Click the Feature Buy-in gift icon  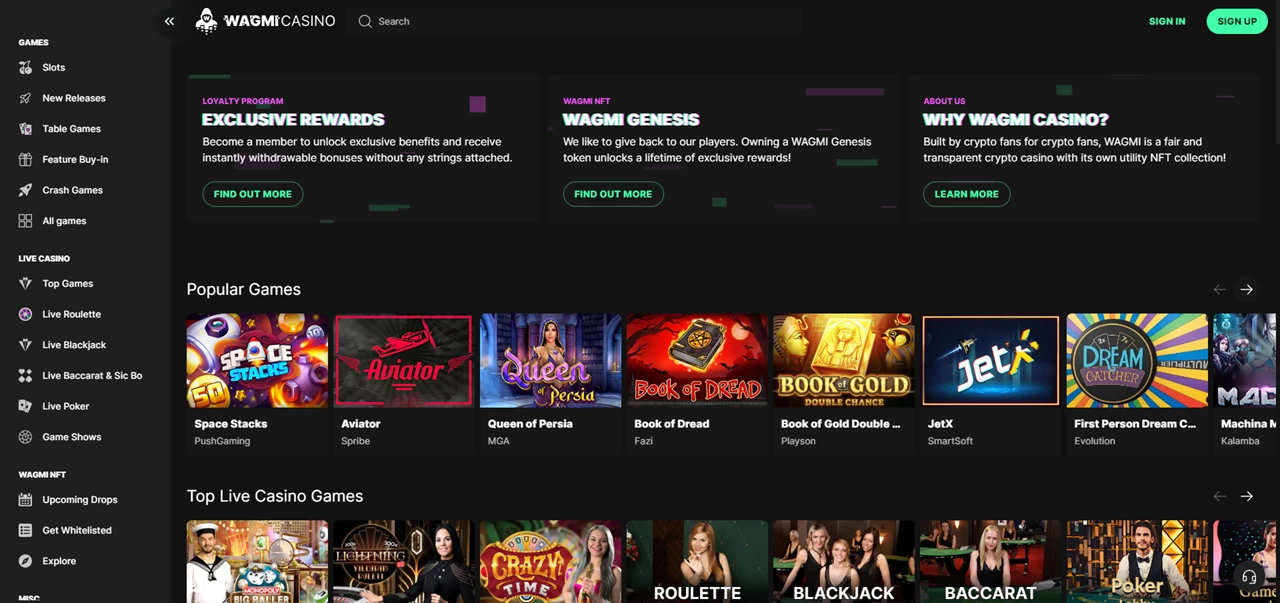click(x=25, y=159)
